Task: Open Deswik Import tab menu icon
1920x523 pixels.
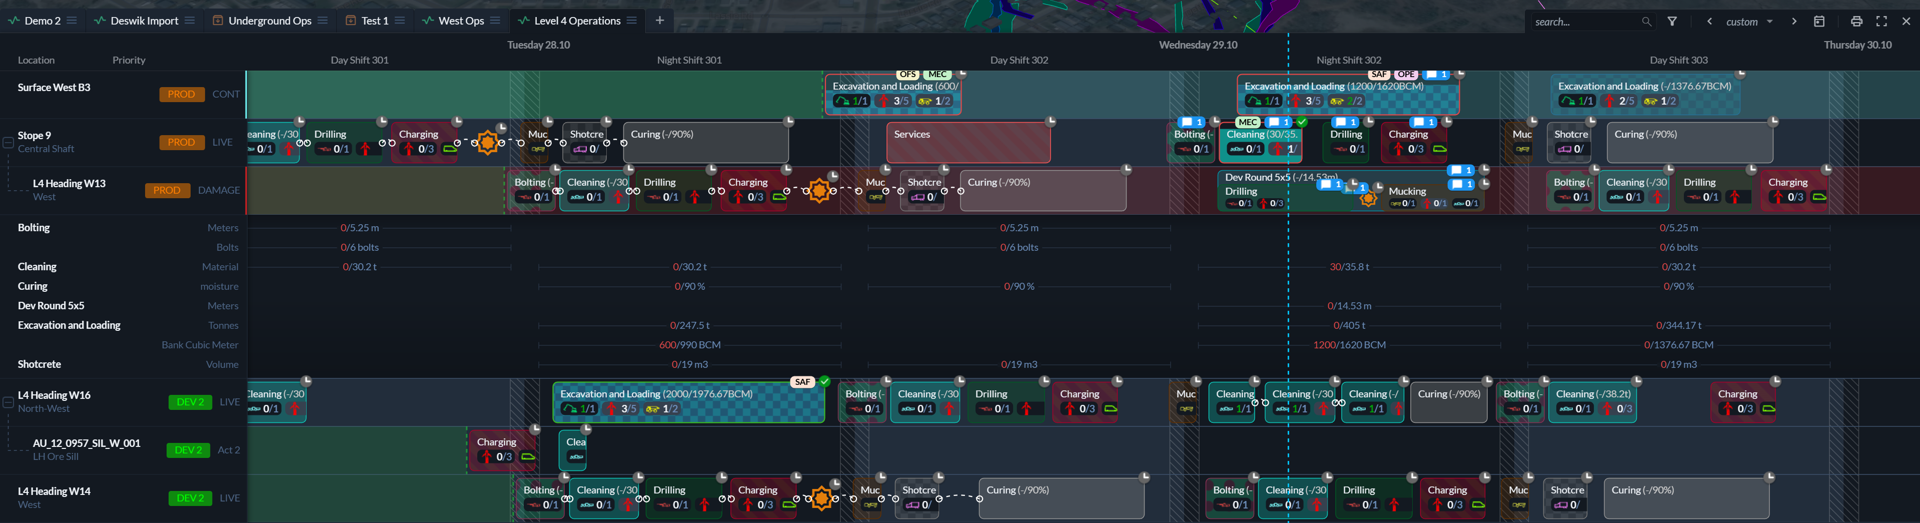Action: pos(190,20)
